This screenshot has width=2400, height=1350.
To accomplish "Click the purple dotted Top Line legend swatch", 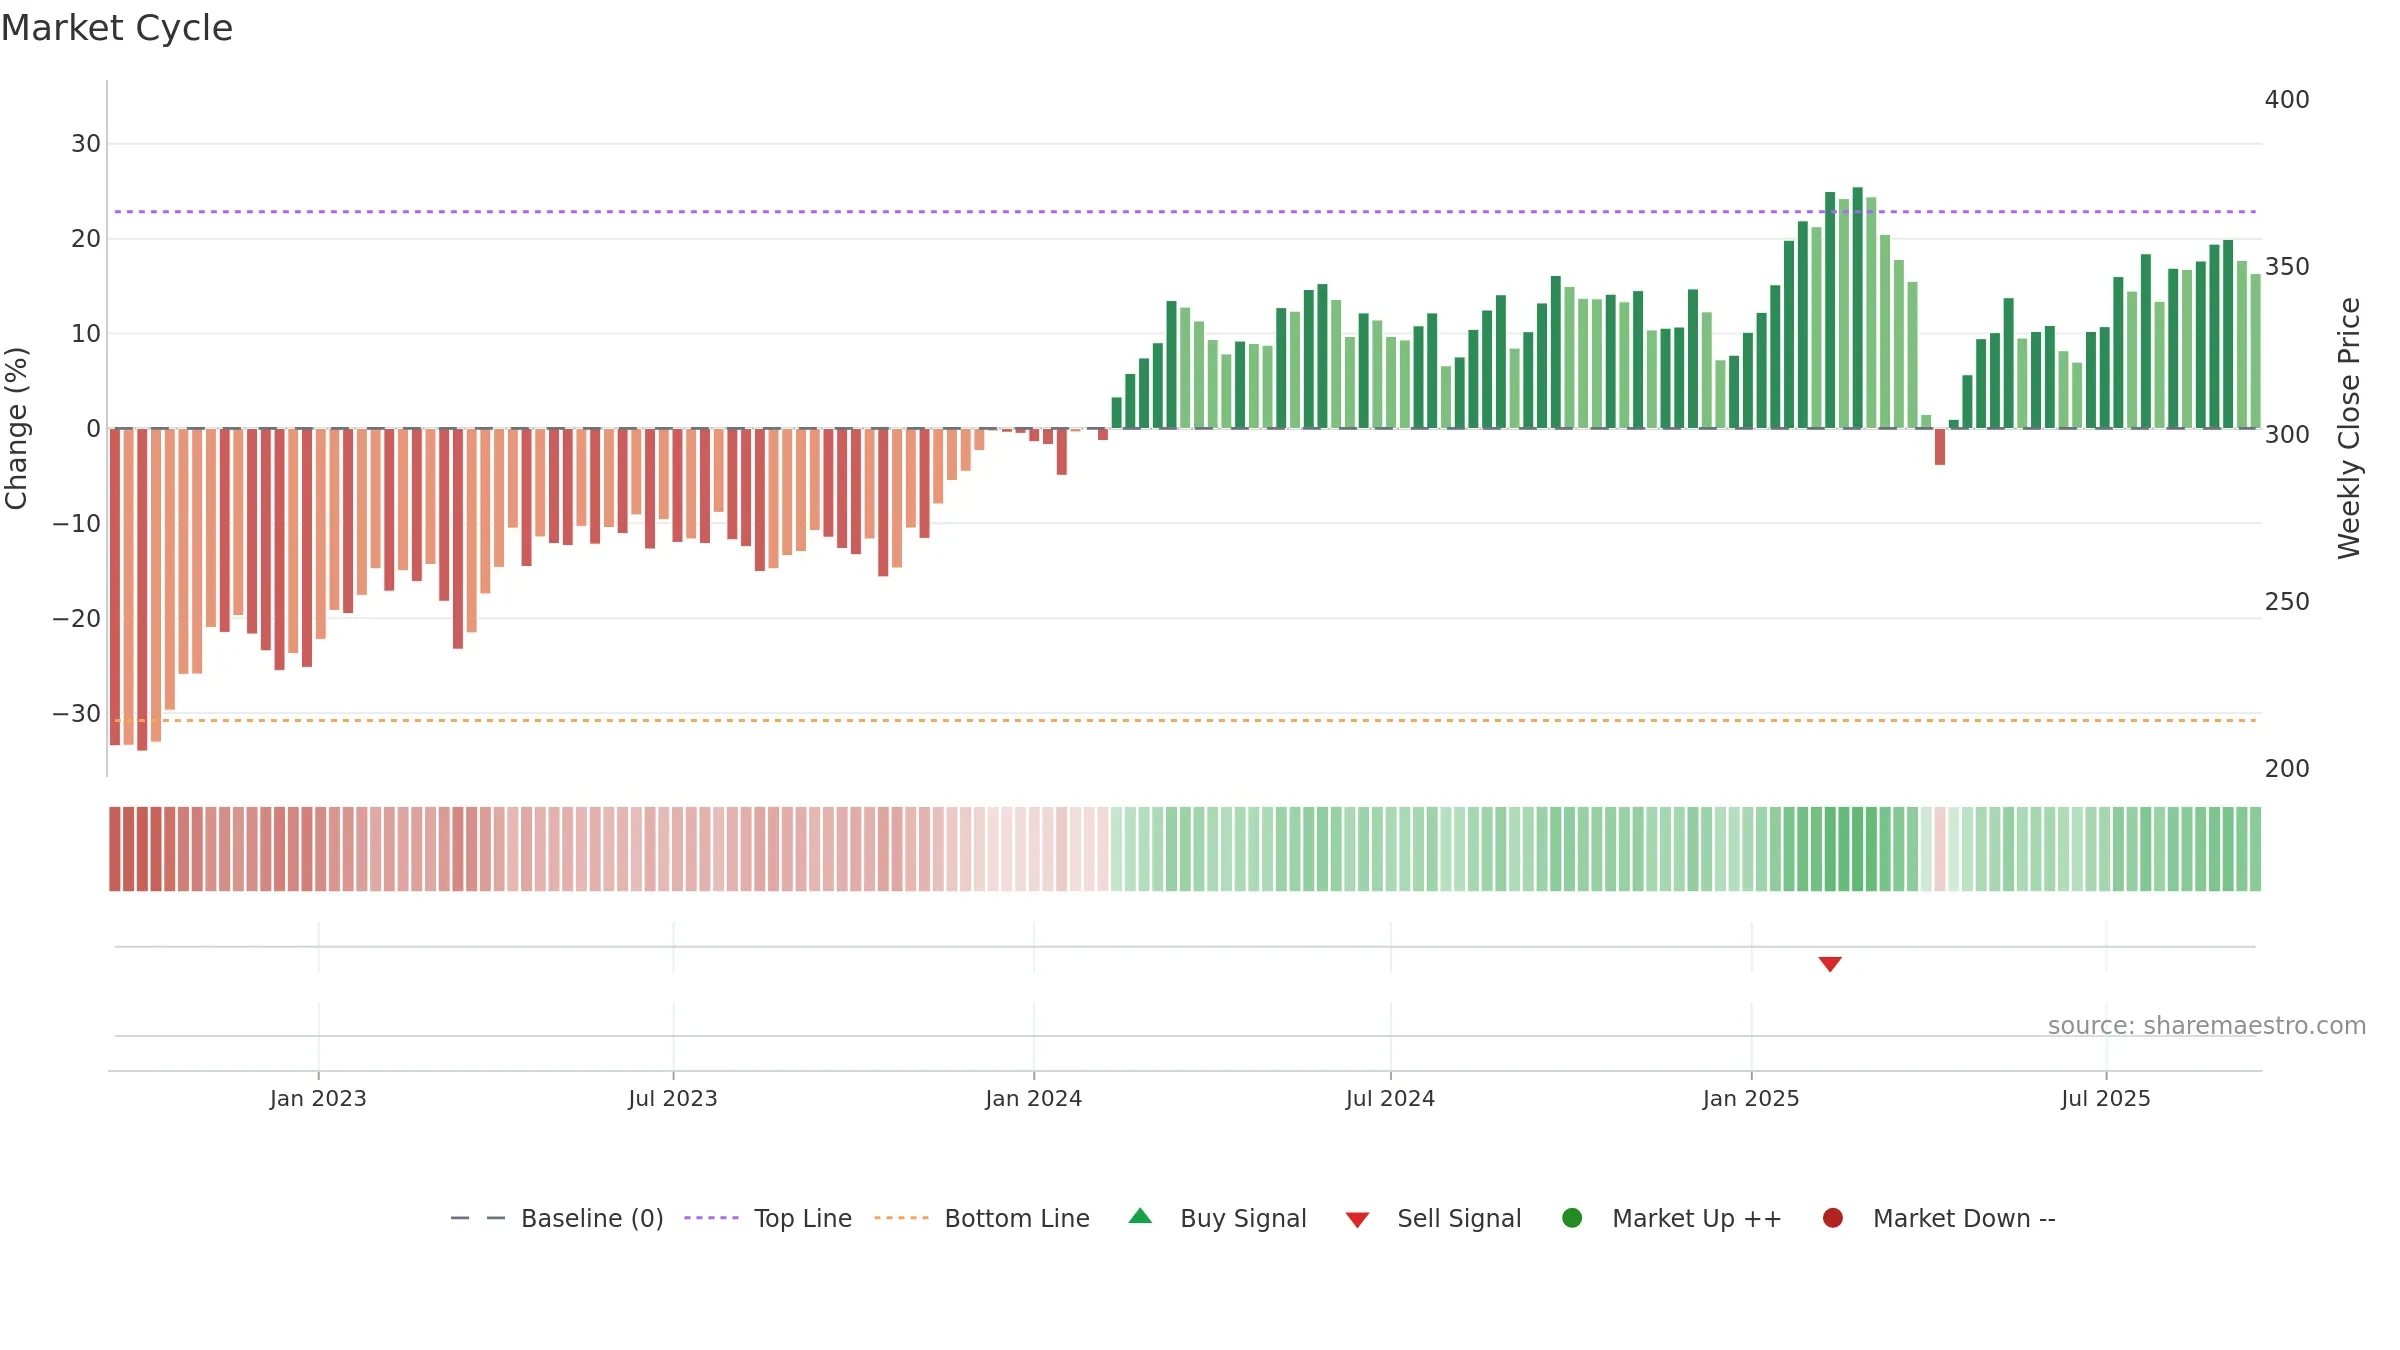I will tap(711, 1218).
